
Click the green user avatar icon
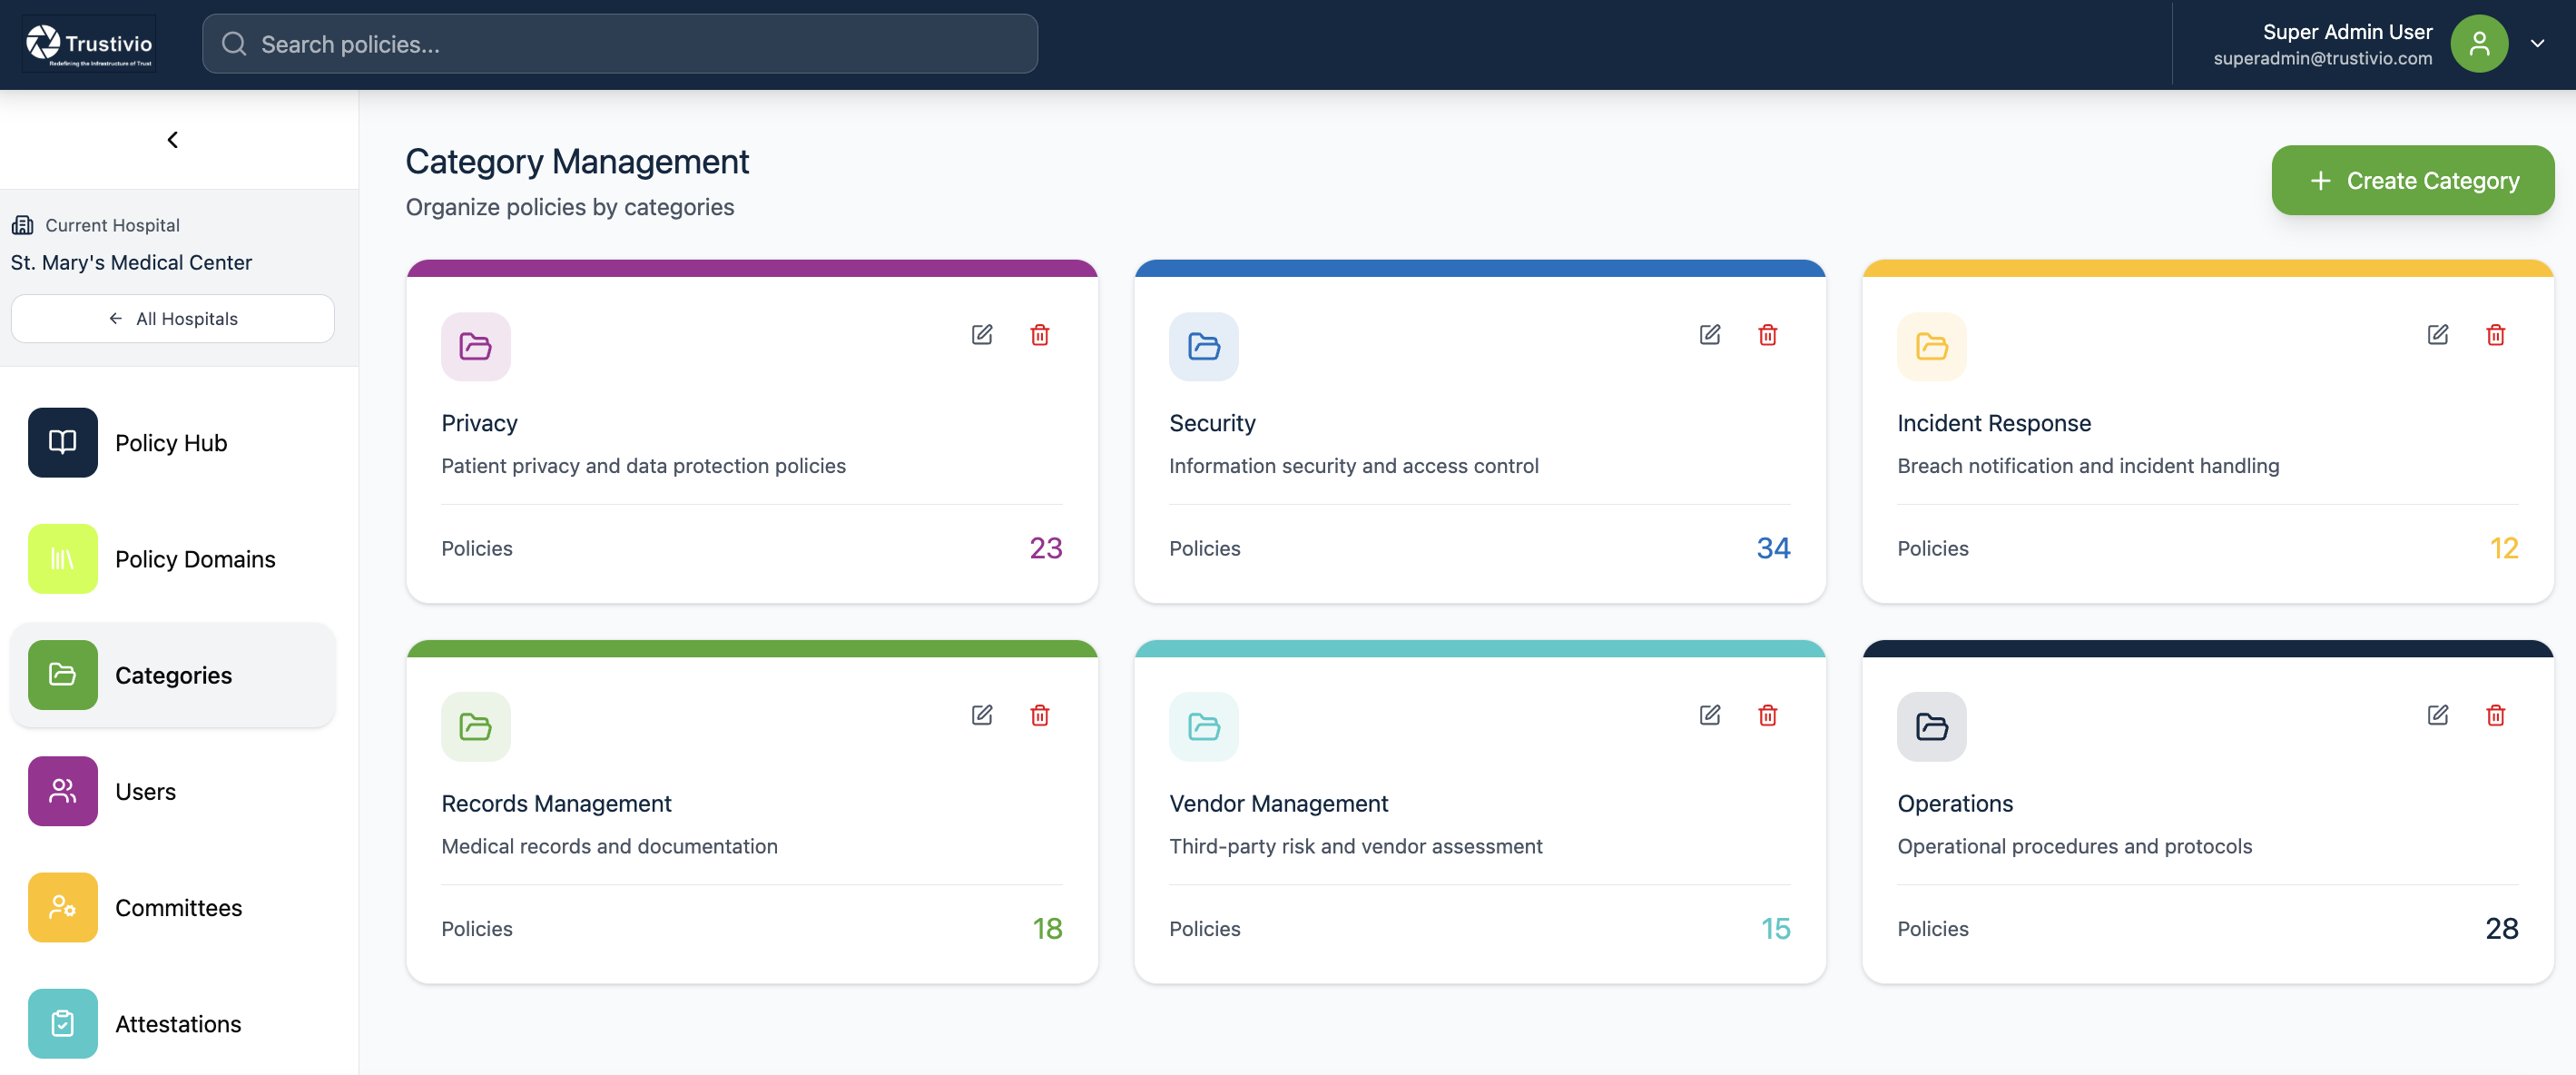point(2478,44)
